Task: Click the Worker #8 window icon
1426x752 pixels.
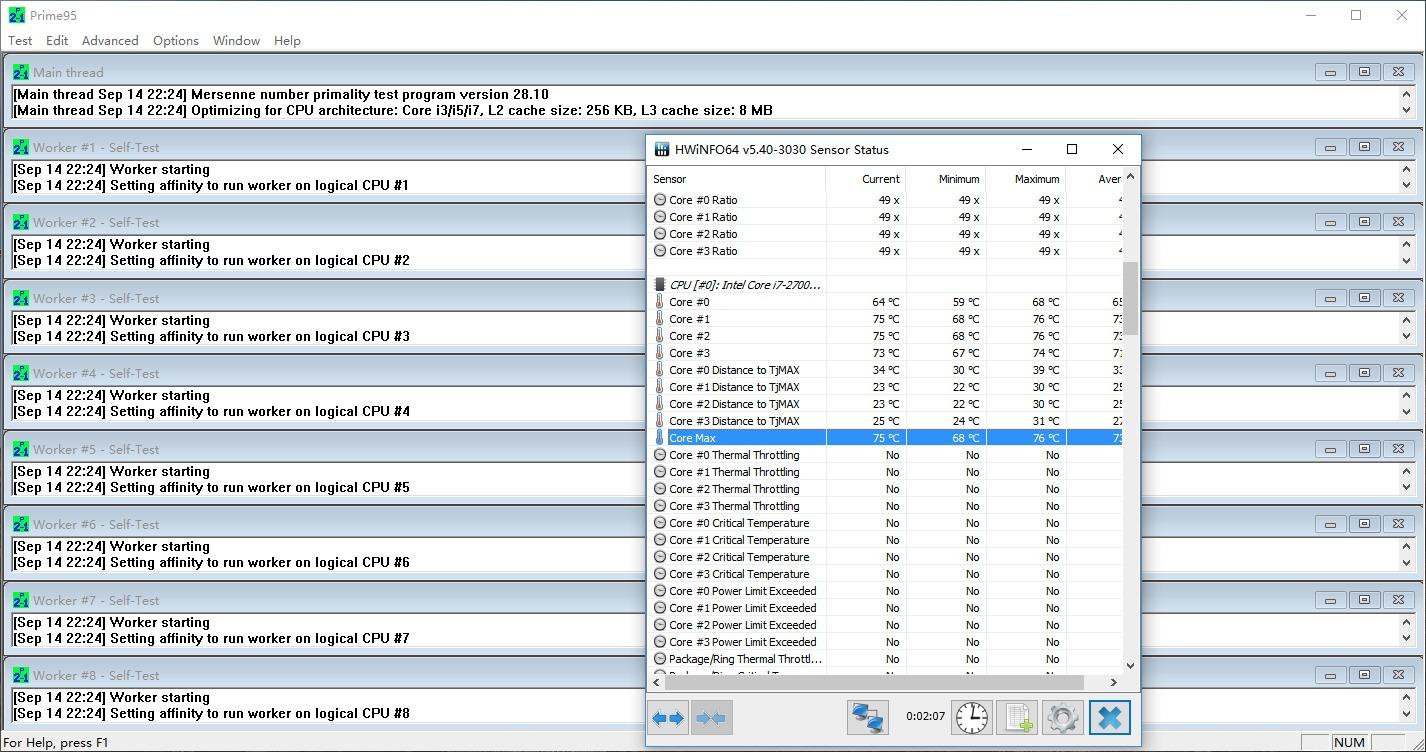Action: 21,675
